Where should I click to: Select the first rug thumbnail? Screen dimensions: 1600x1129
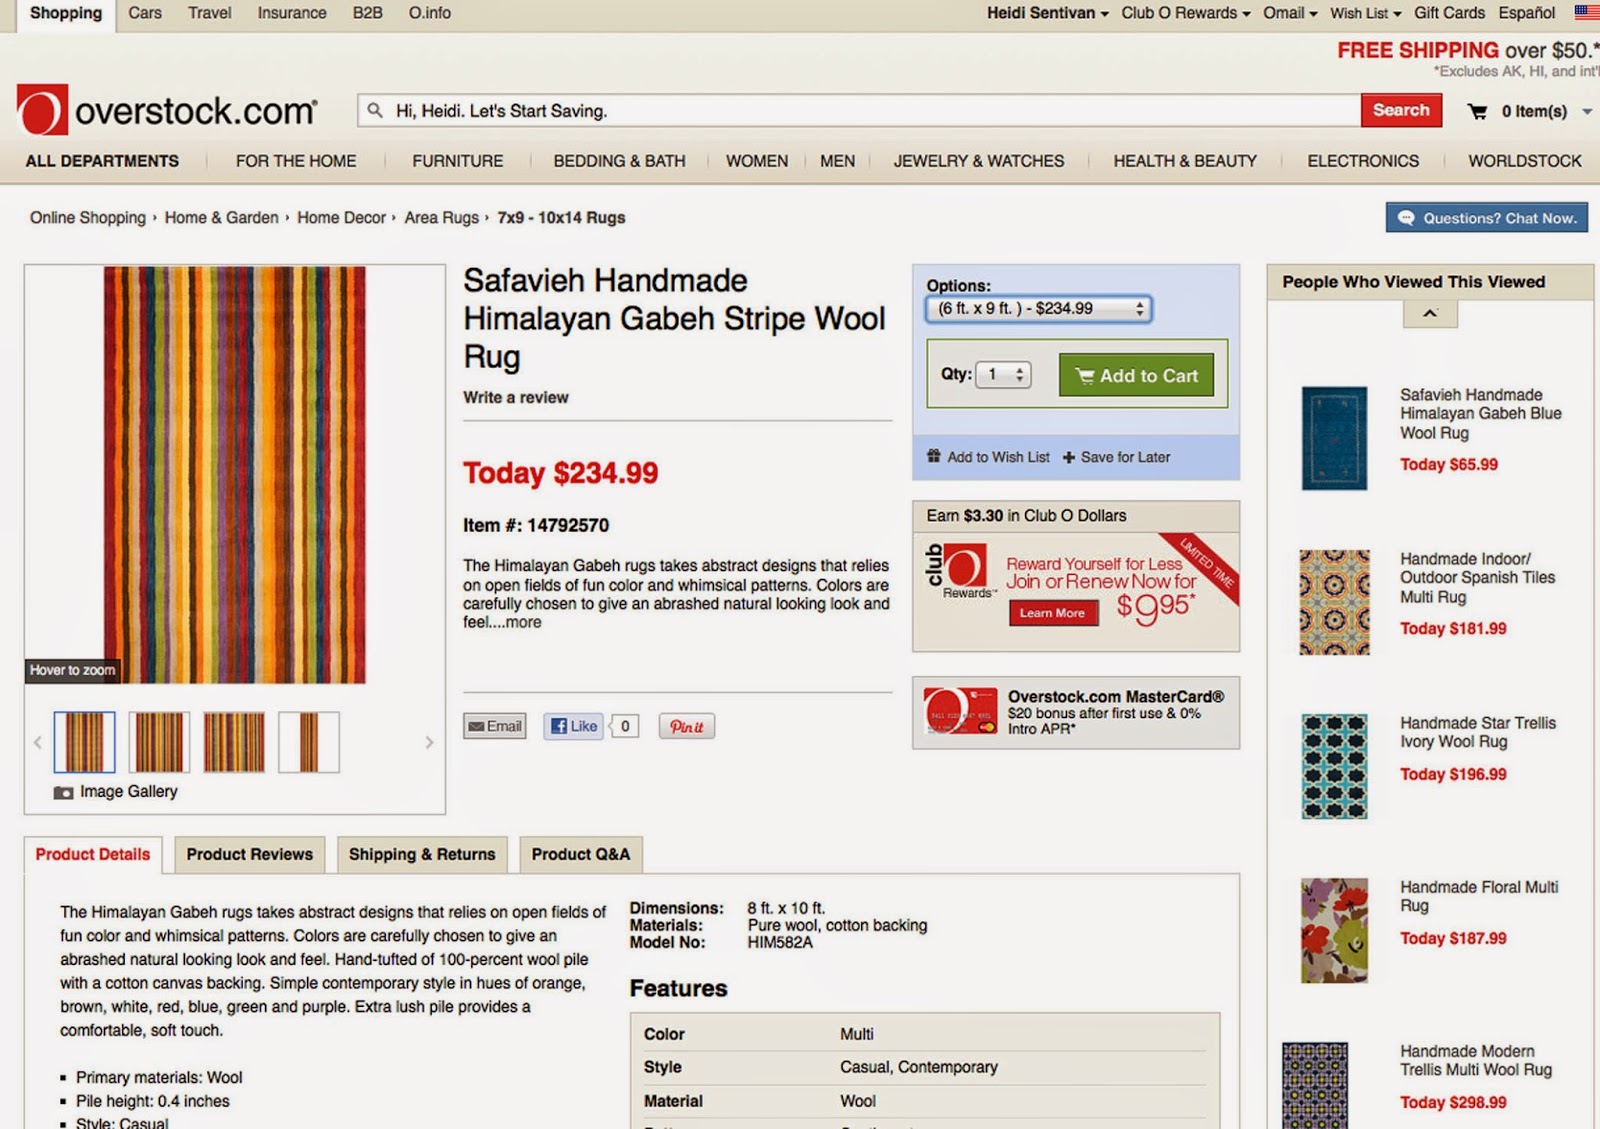point(84,742)
